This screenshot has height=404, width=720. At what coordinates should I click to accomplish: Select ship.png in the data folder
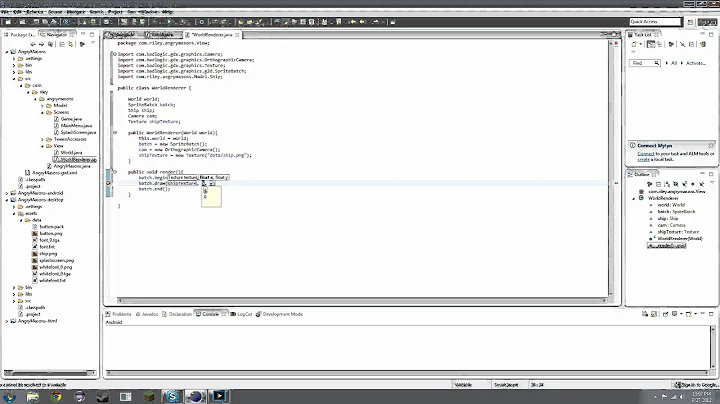pos(48,254)
